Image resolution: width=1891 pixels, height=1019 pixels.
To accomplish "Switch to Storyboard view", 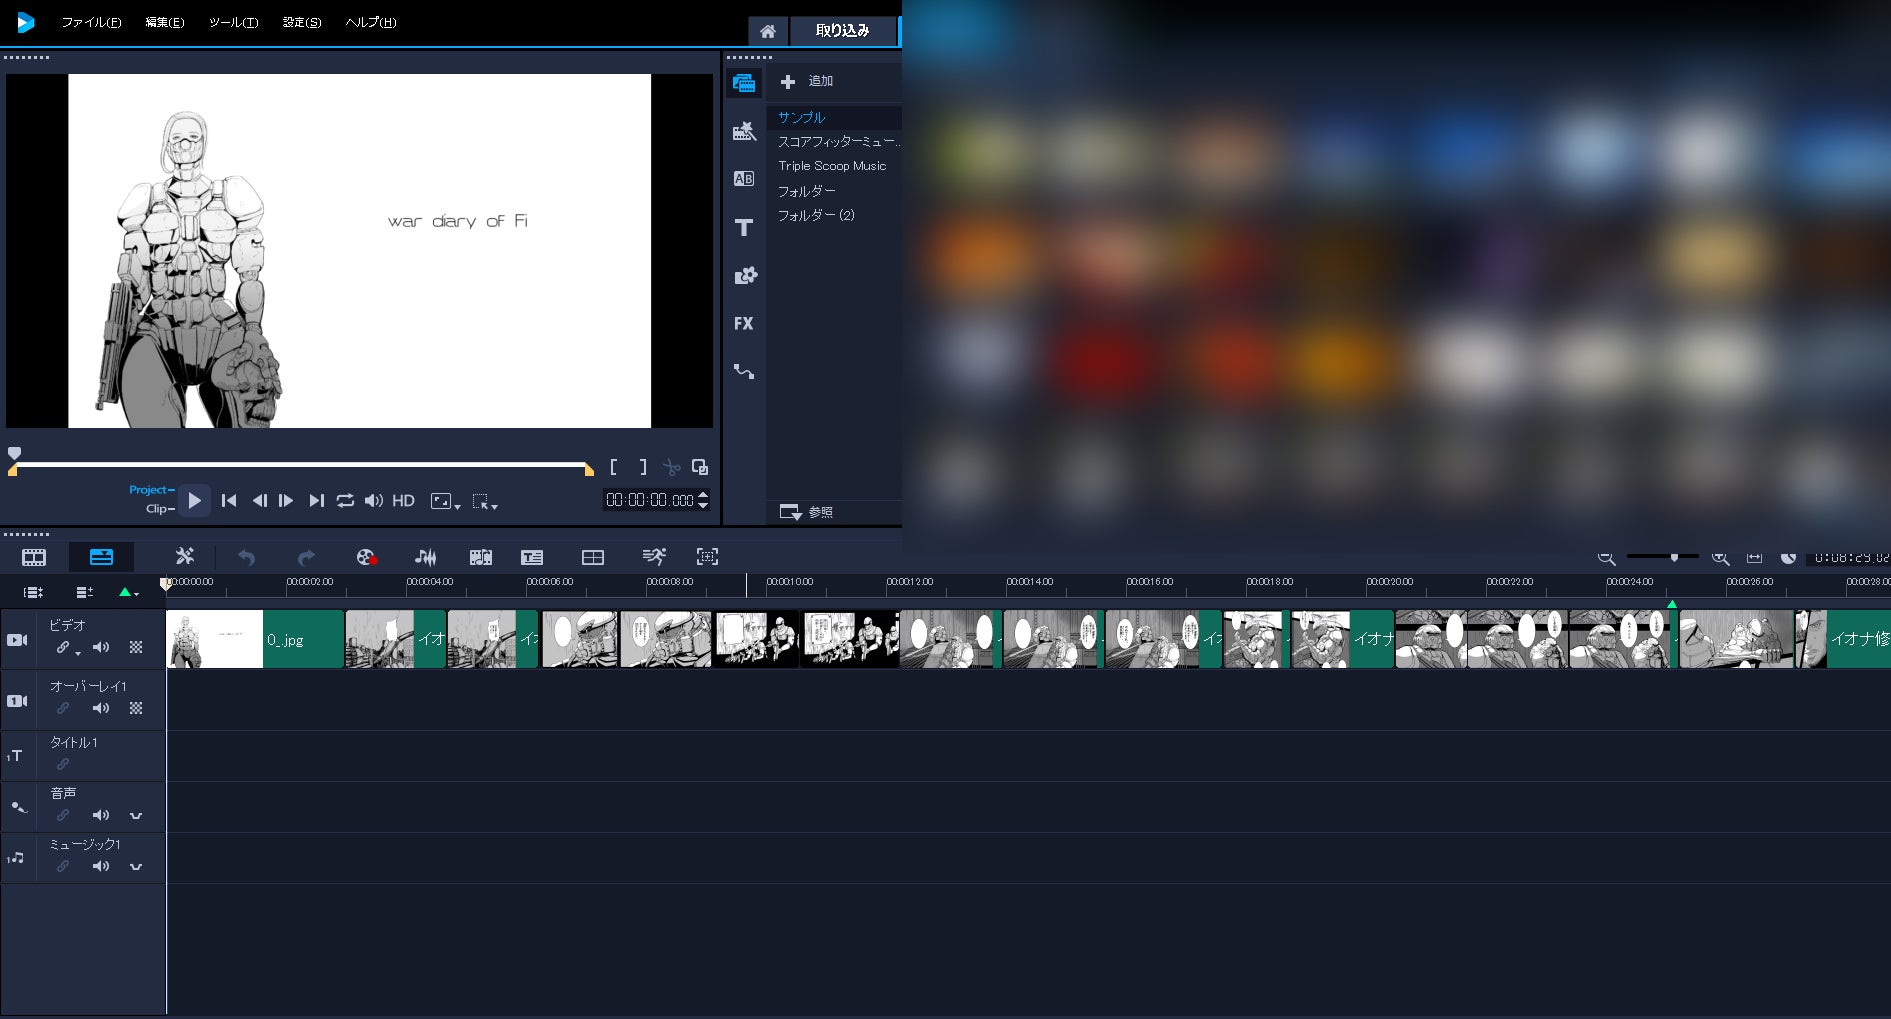I will click(x=34, y=557).
